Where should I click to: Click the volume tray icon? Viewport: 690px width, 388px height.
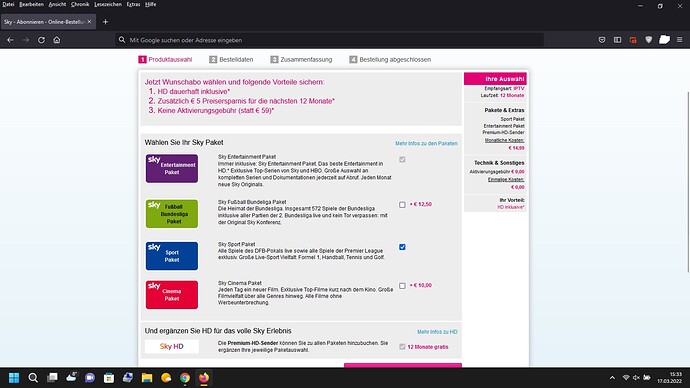click(636, 377)
